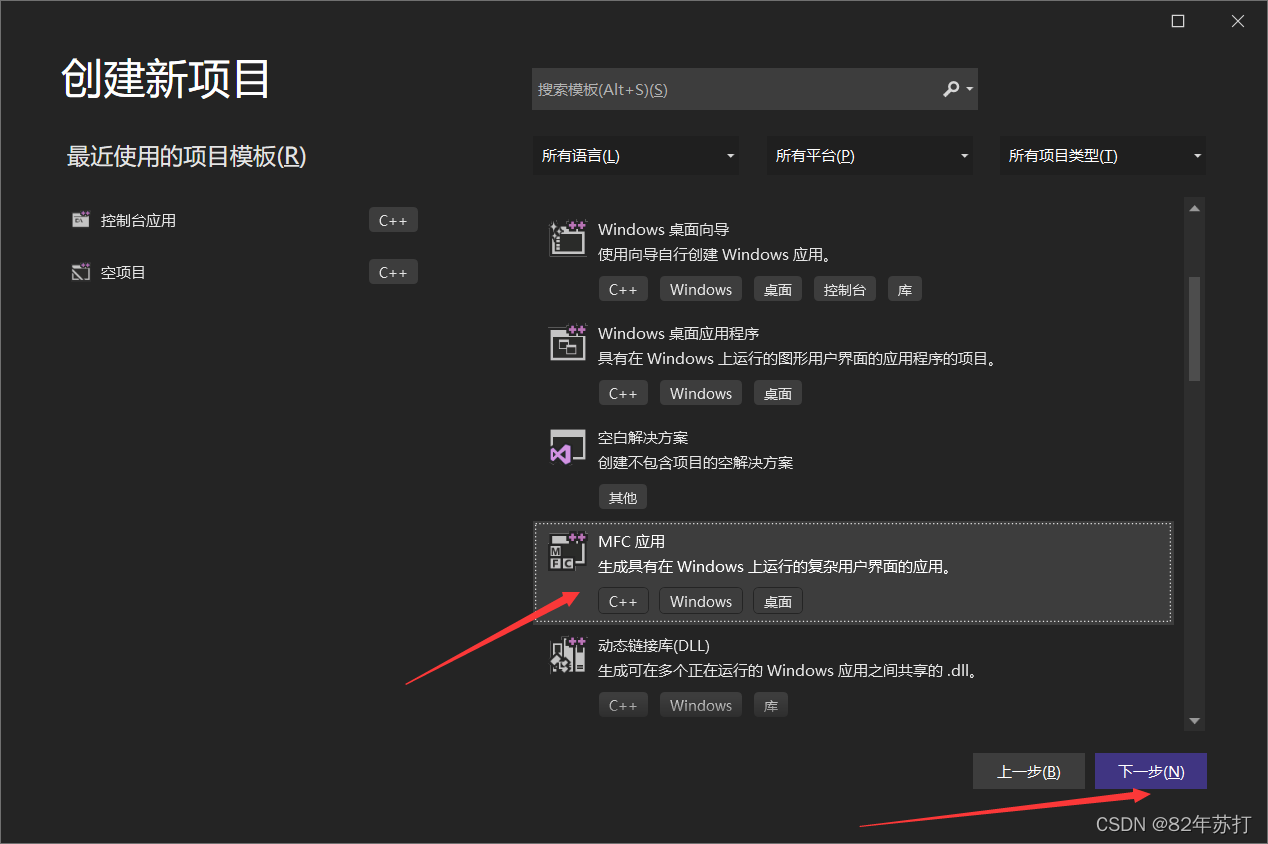Viewport: 1268px width, 844px height.
Task: Open the 所有平台 dropdown
Action: click(869, 155)
